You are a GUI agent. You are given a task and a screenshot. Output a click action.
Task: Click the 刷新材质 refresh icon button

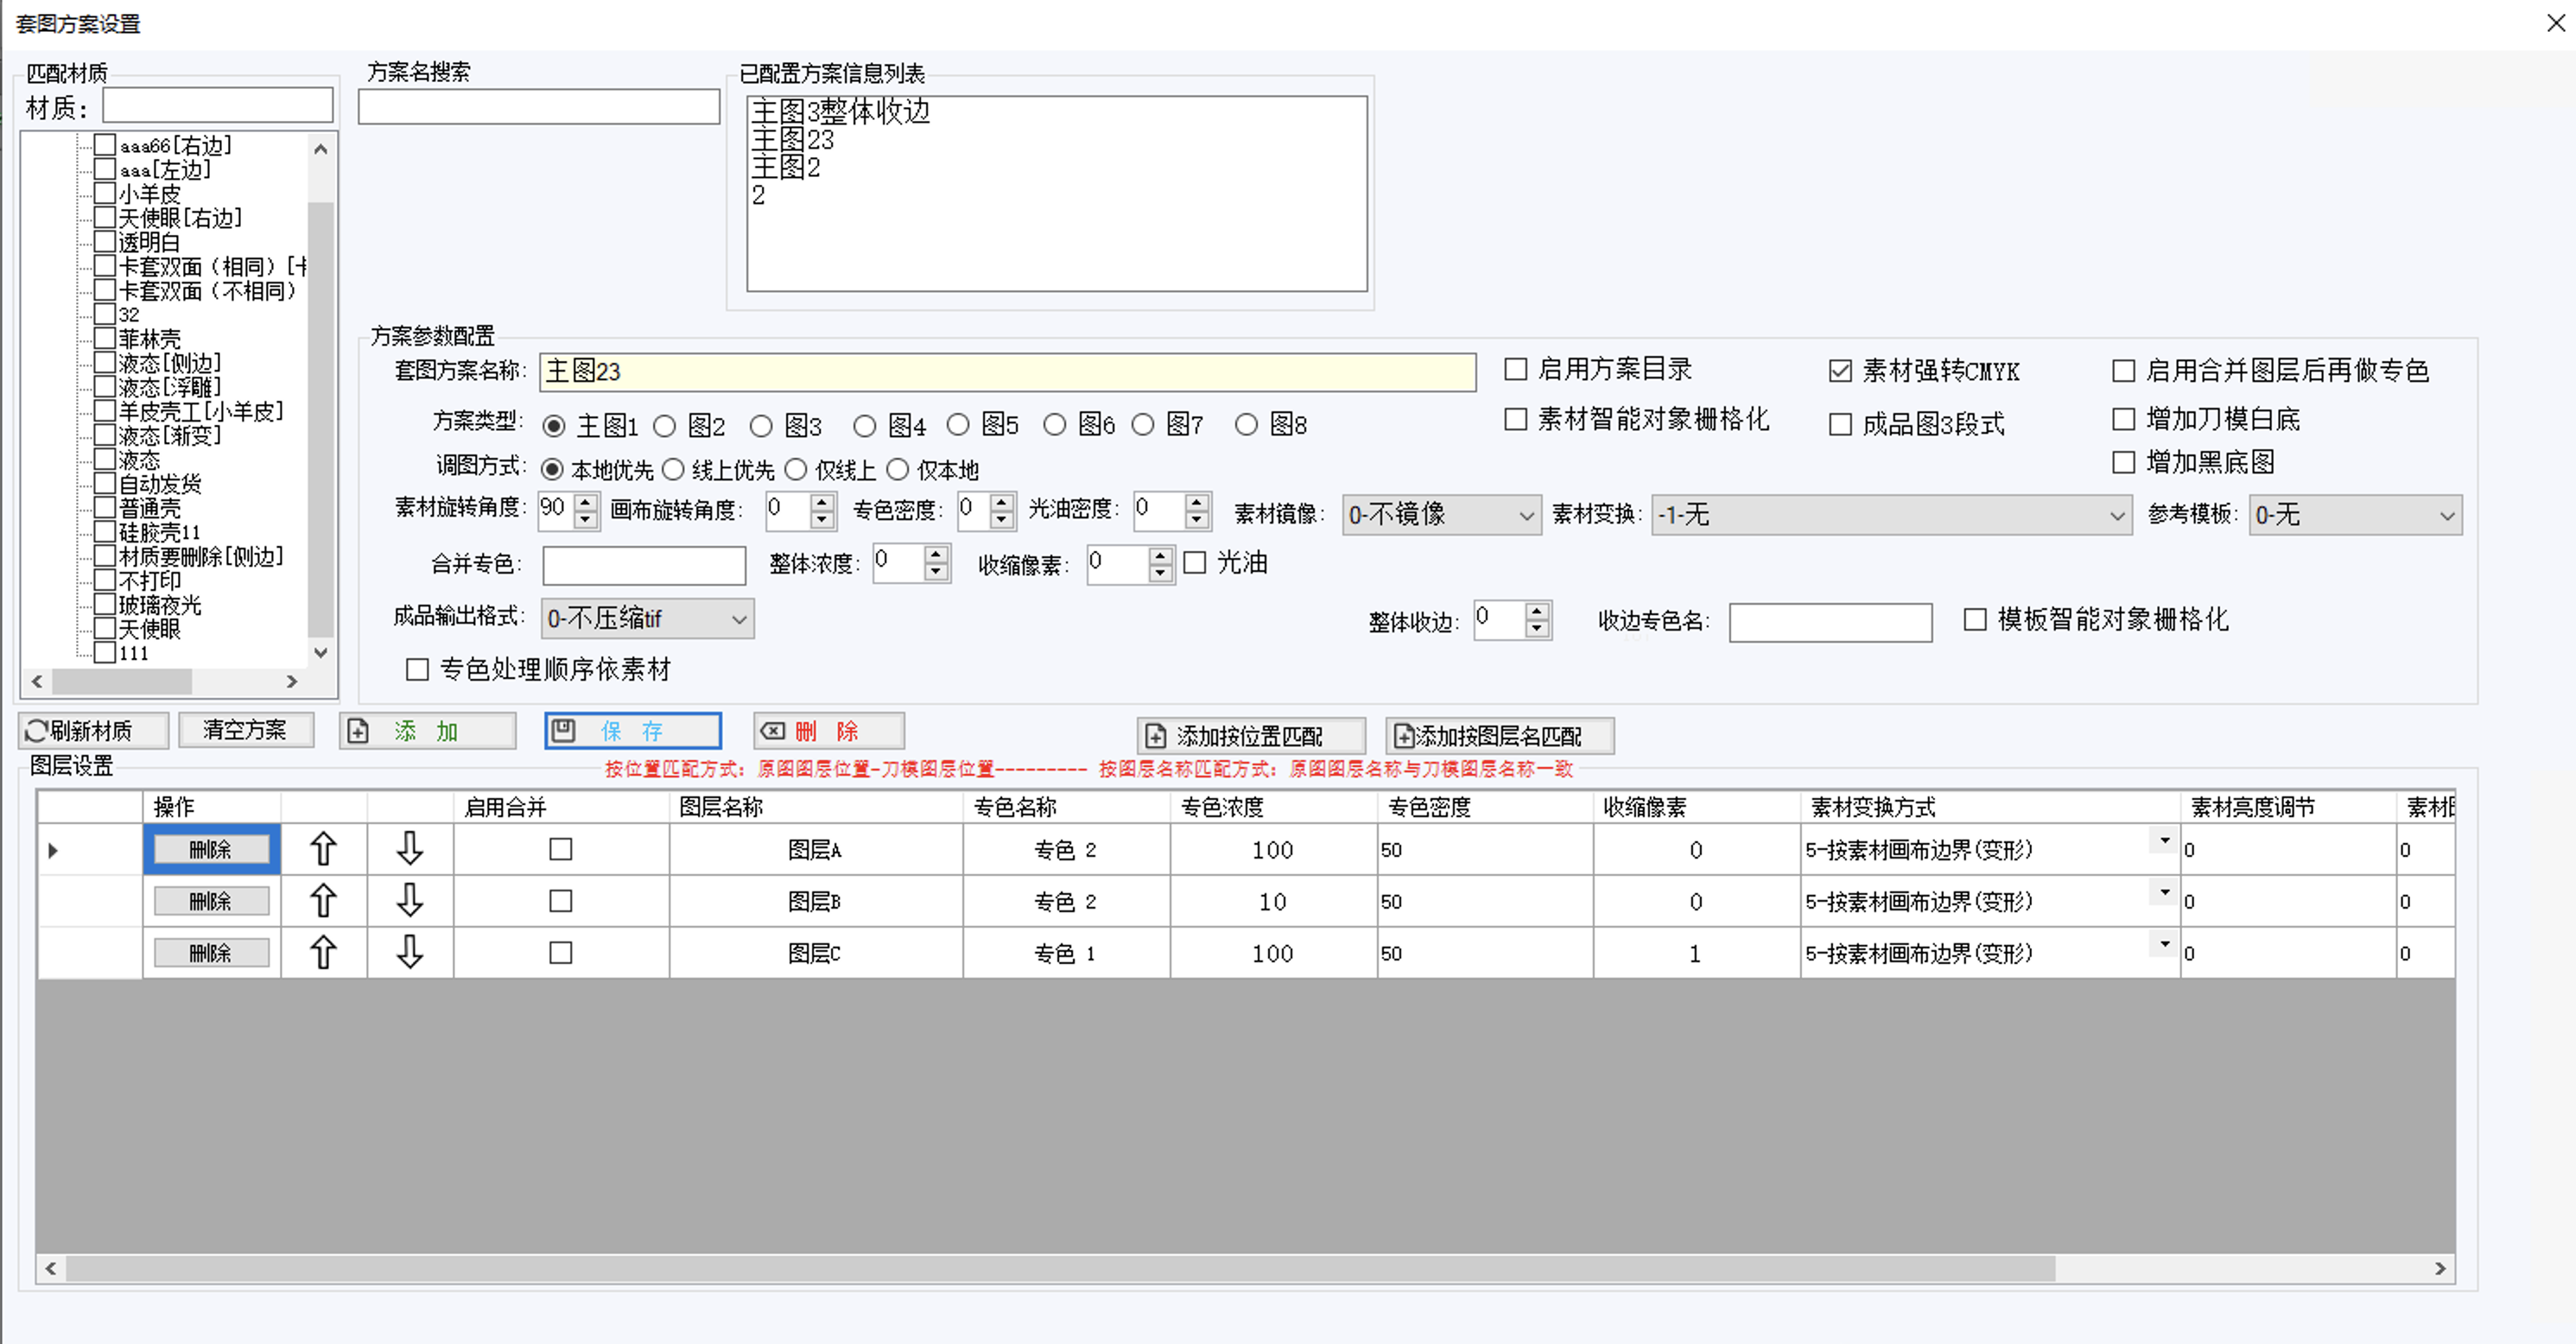pos(37,731)
